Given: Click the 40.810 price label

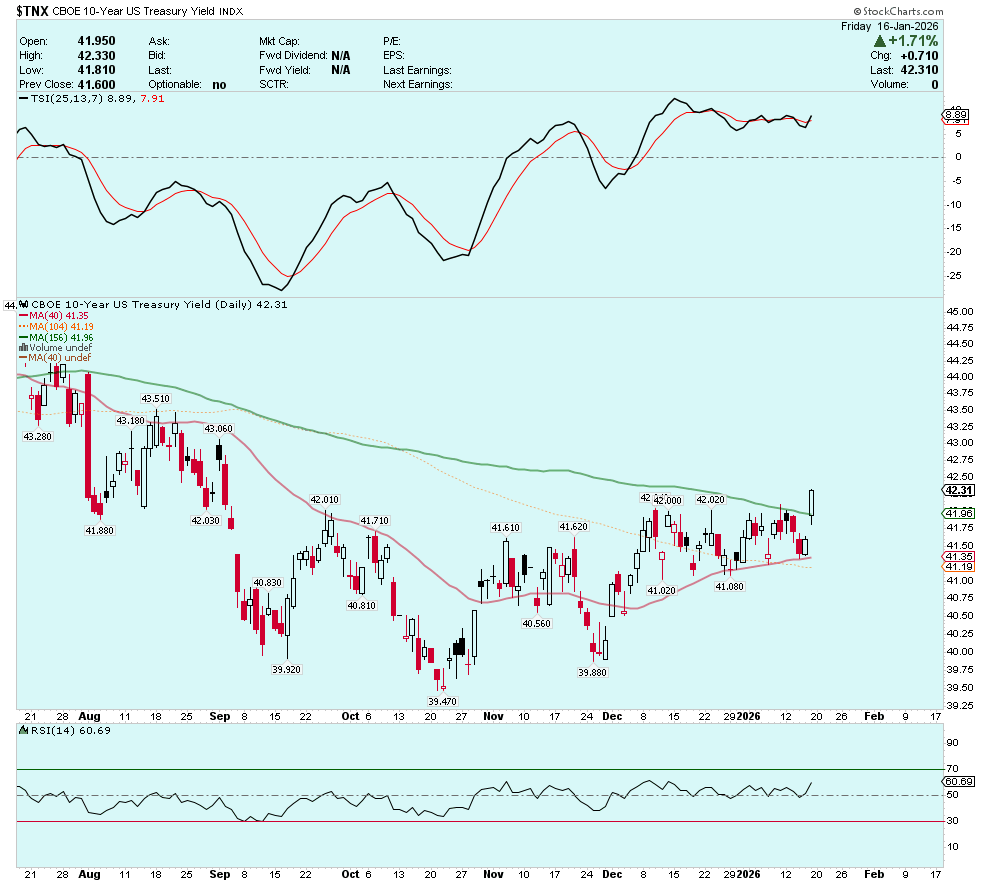Looking at the screenshot, I should (x=361, y=605).
